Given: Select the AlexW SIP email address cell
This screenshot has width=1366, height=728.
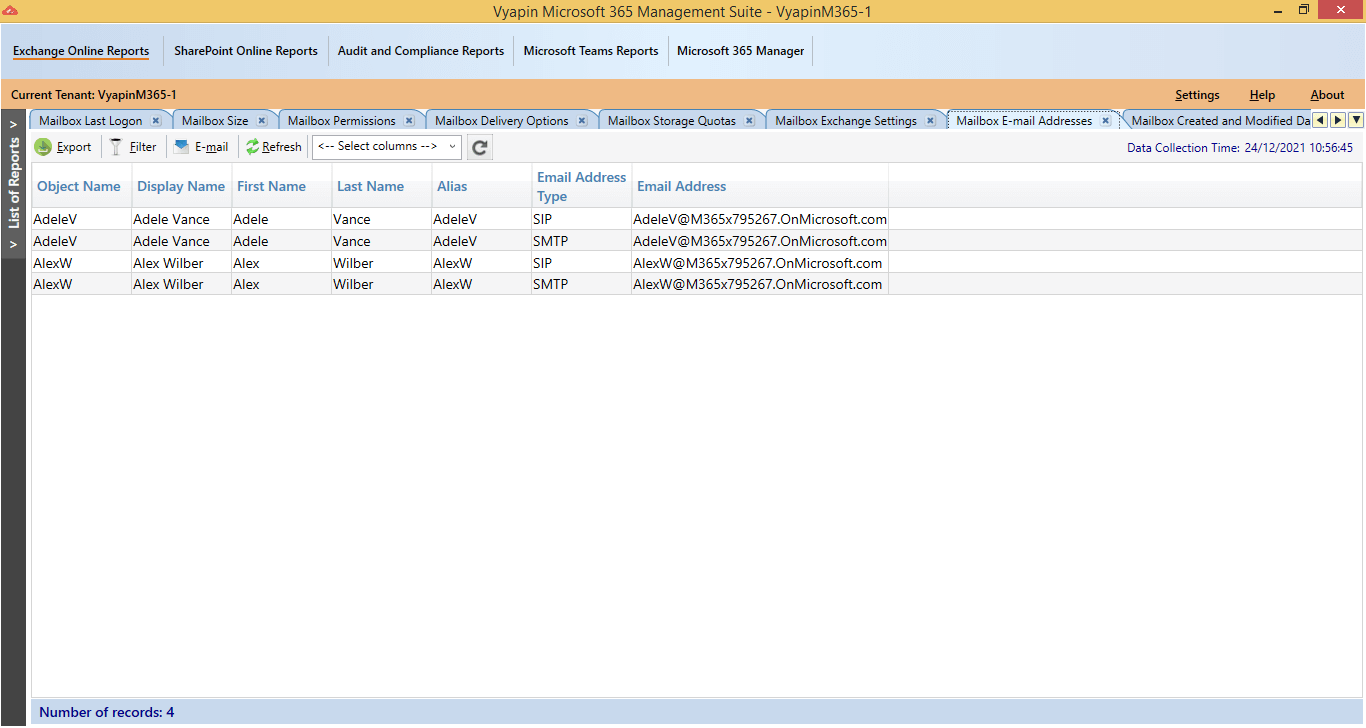Looking at the screenshot, I should pyautogui.click(x=760, y=263).
